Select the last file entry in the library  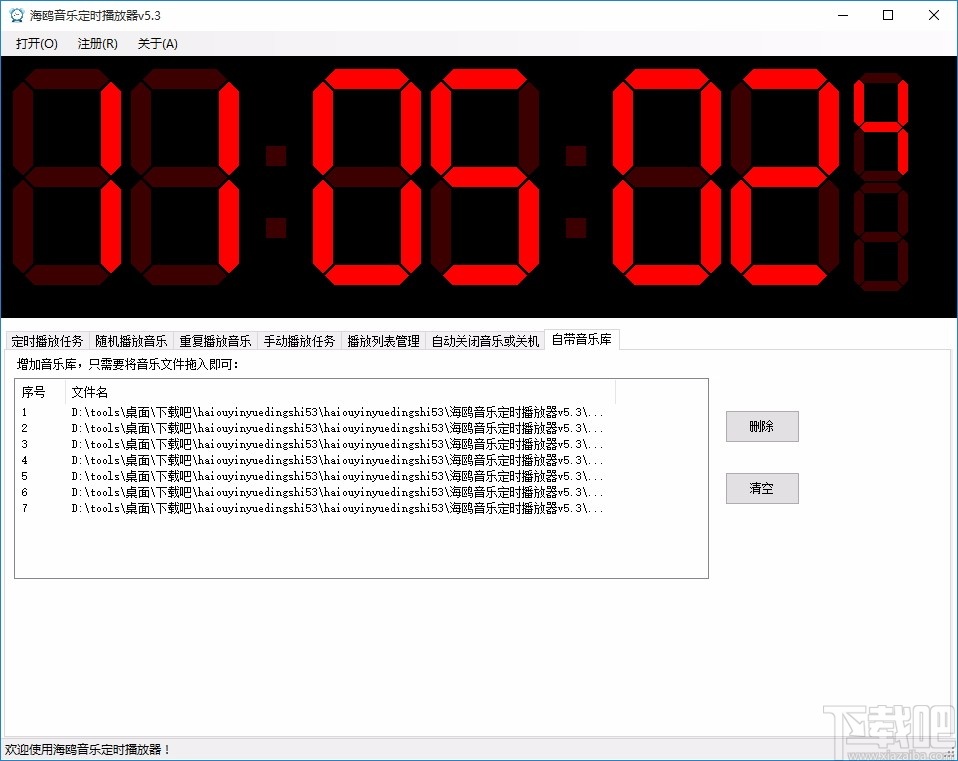click(300, 508)
